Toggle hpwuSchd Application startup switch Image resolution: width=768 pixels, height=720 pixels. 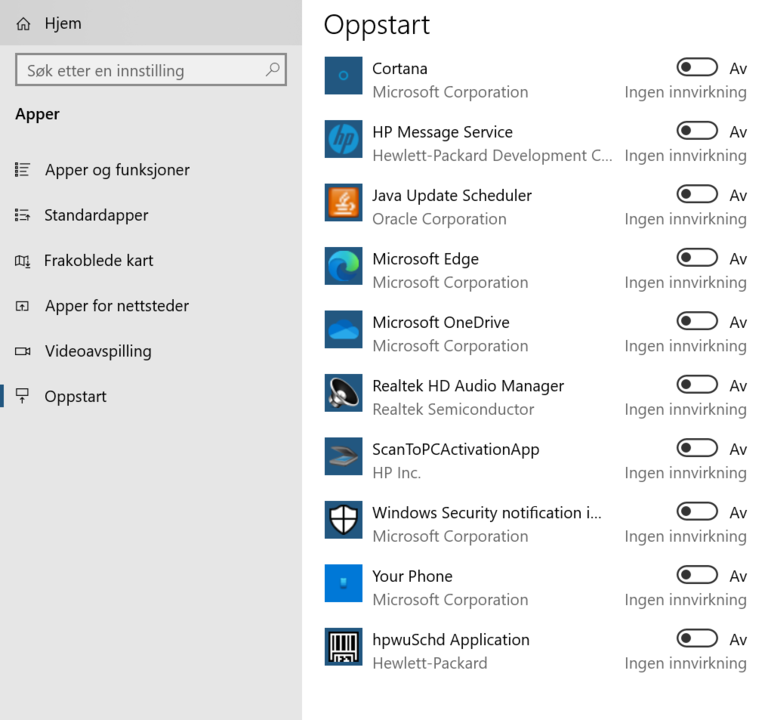pos(697,638)
